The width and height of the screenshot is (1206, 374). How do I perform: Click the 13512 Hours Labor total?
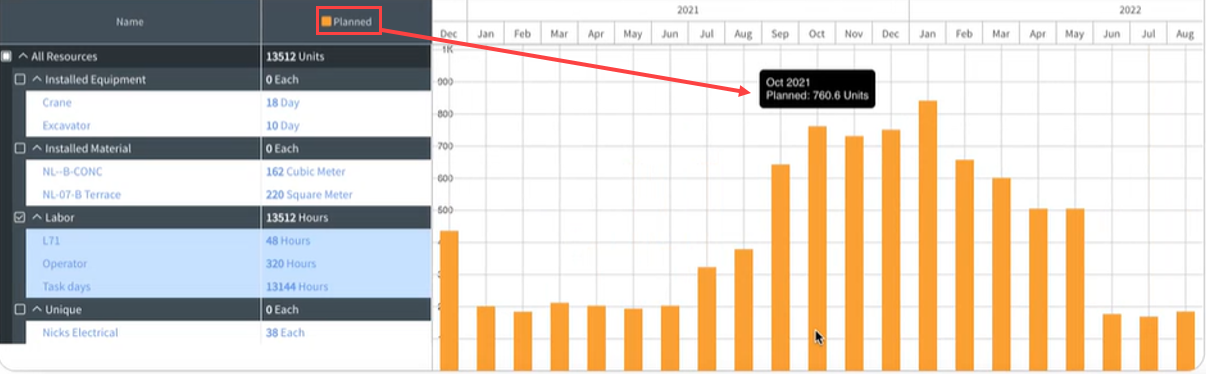point(296,217)
